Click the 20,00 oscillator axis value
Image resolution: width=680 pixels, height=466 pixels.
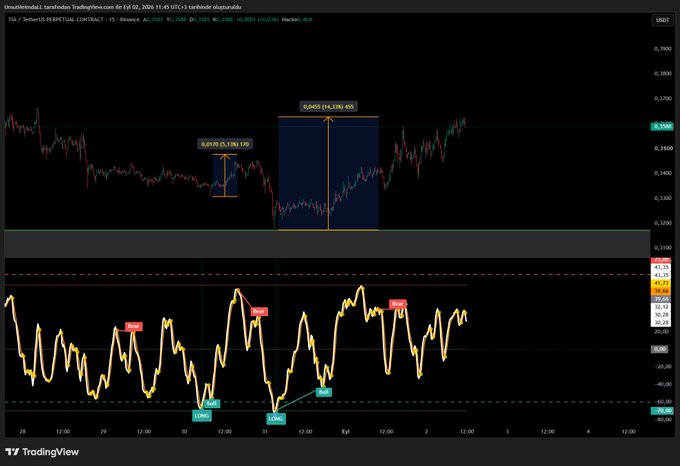[662, 332]
